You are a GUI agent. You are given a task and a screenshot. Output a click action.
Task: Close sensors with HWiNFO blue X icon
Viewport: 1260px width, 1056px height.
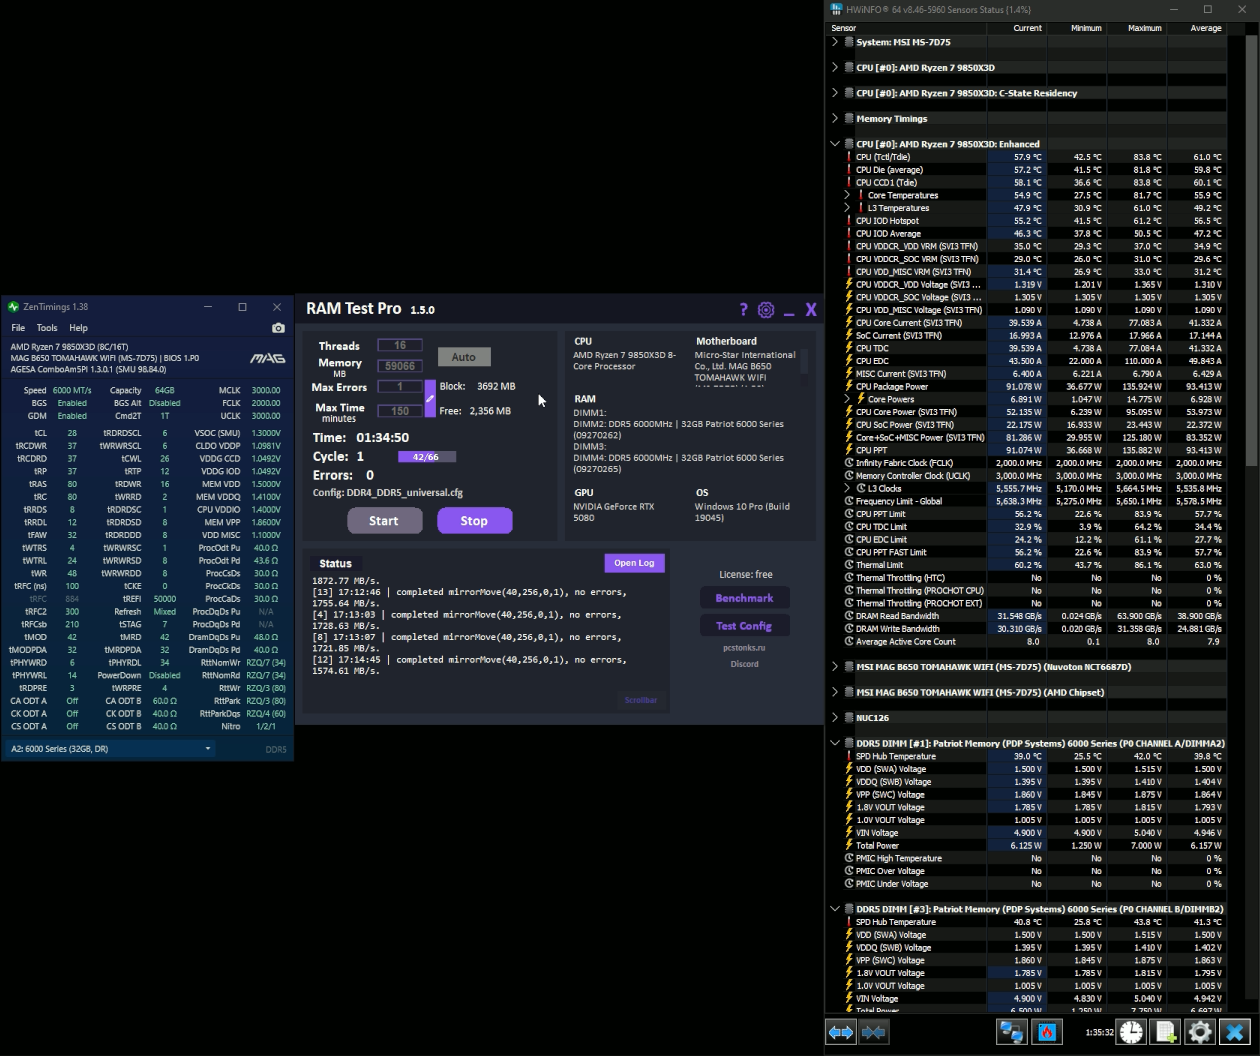(1235, 1032)
